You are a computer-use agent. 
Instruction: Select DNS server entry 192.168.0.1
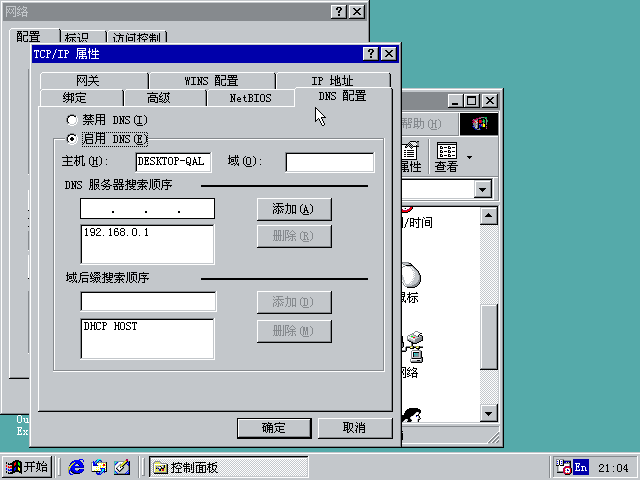(x=116, y=232)
